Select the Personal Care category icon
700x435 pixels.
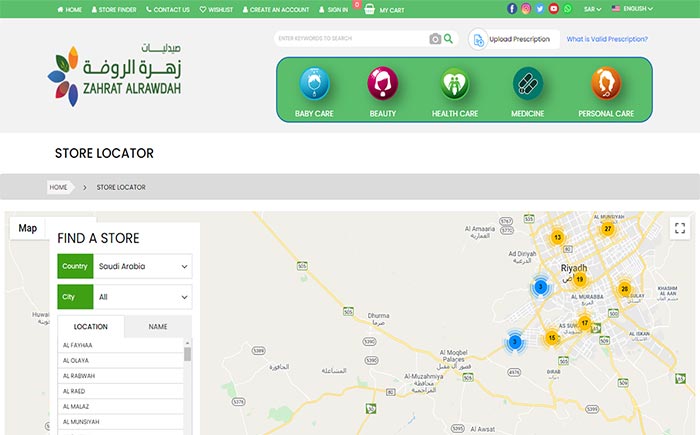coord(606,84)
